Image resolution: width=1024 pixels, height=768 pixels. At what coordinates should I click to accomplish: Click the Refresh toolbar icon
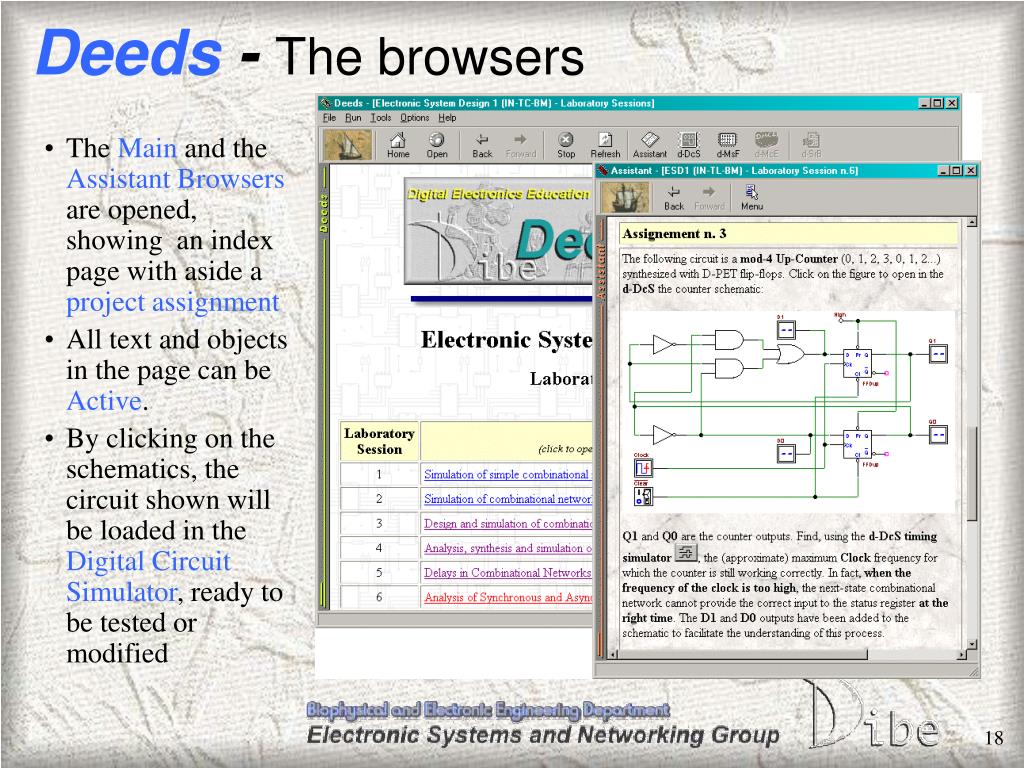[x=605, y=144]
